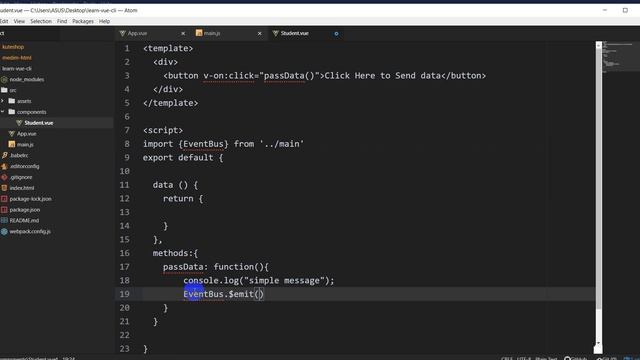Click the webpack.config.js file icon
The image size is (640, 360).
point(4,231)
